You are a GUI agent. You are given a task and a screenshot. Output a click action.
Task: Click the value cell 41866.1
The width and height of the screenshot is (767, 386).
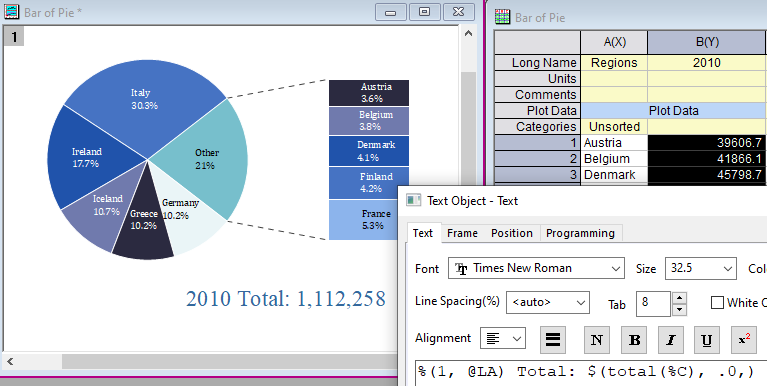pos(706,159)
